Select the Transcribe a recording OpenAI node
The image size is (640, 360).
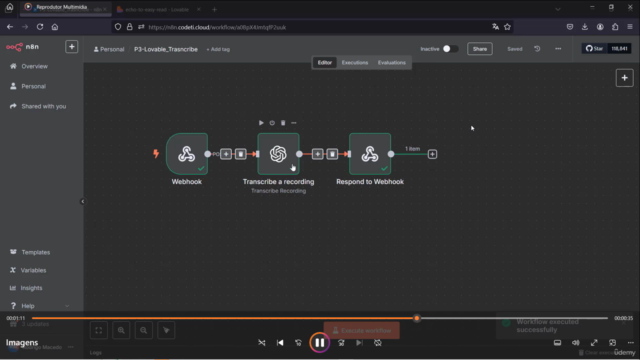[278, 154]
